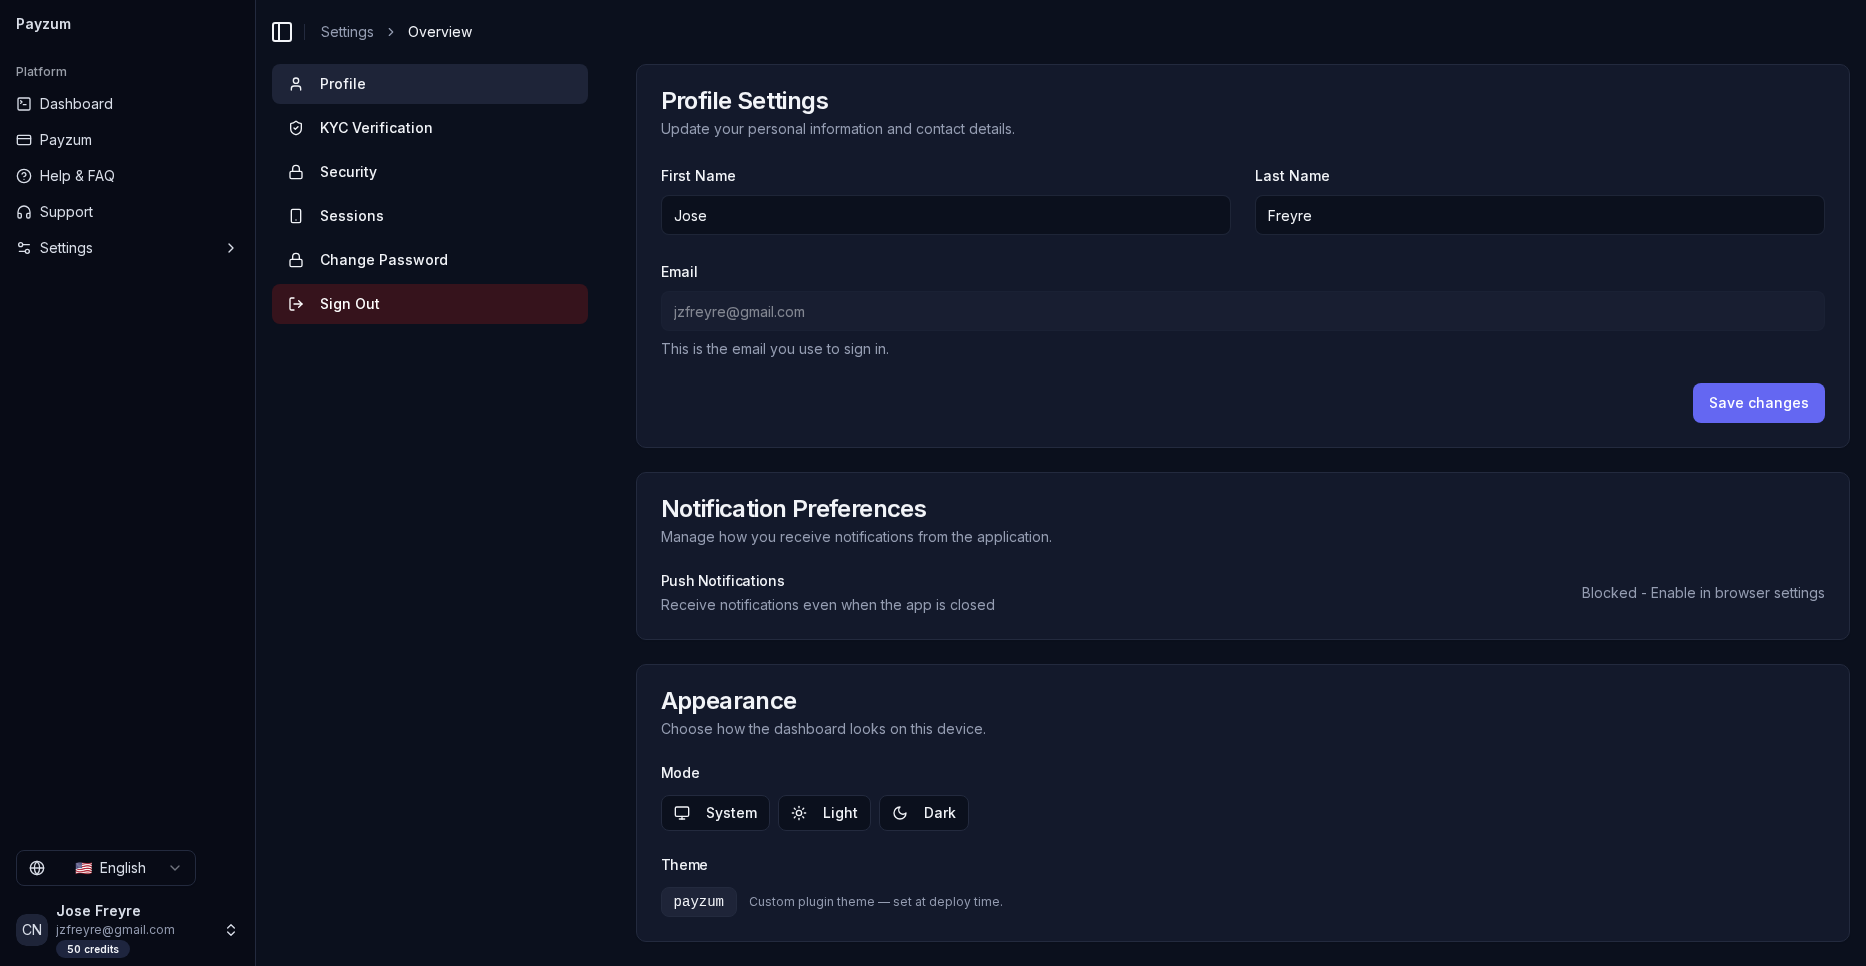Click the Security lock icon
This screenshot has width=1866, height=966.
pos(296,172)
